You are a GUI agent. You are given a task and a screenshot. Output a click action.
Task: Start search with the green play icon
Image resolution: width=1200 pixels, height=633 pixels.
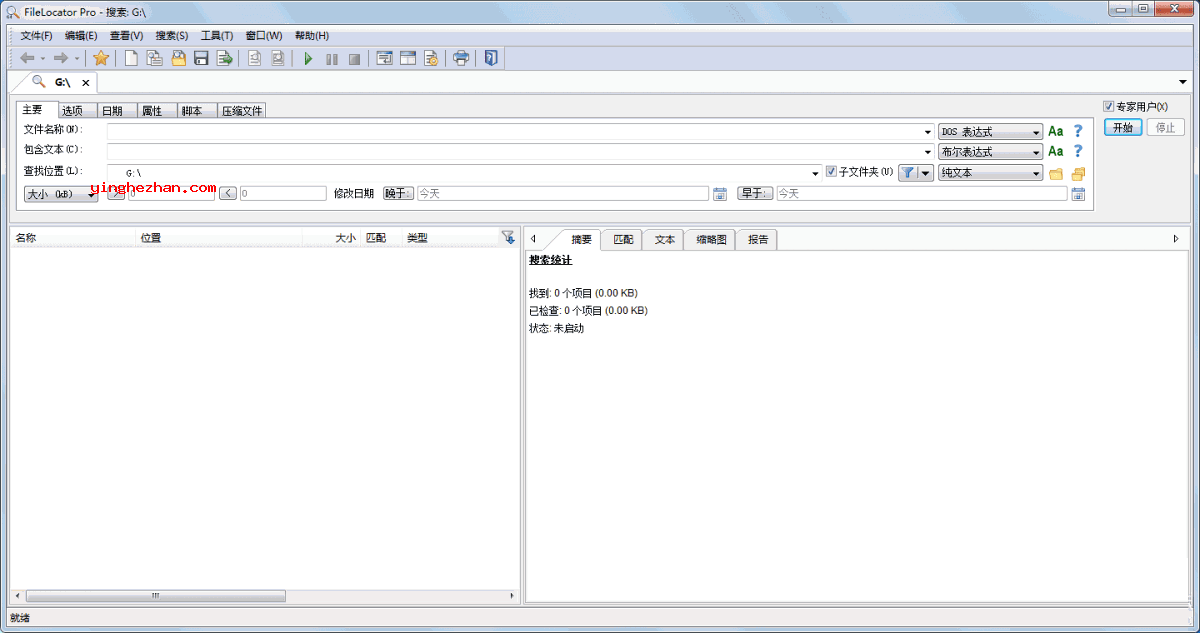tap(308, 59)
